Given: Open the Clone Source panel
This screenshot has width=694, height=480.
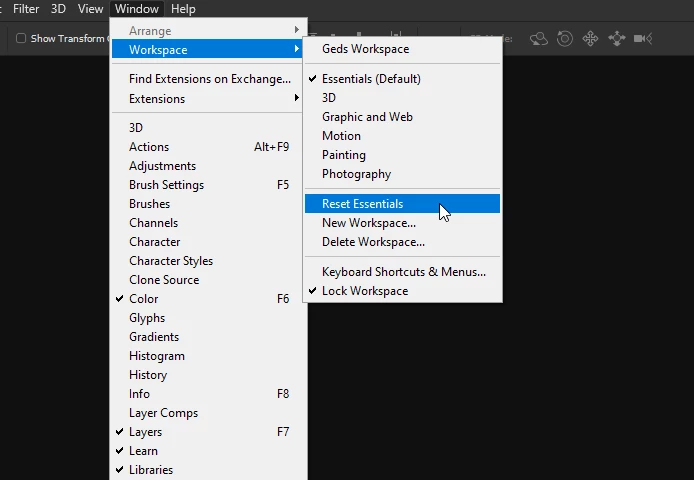Looking at the screenshot, I should [x=207, y=280].
